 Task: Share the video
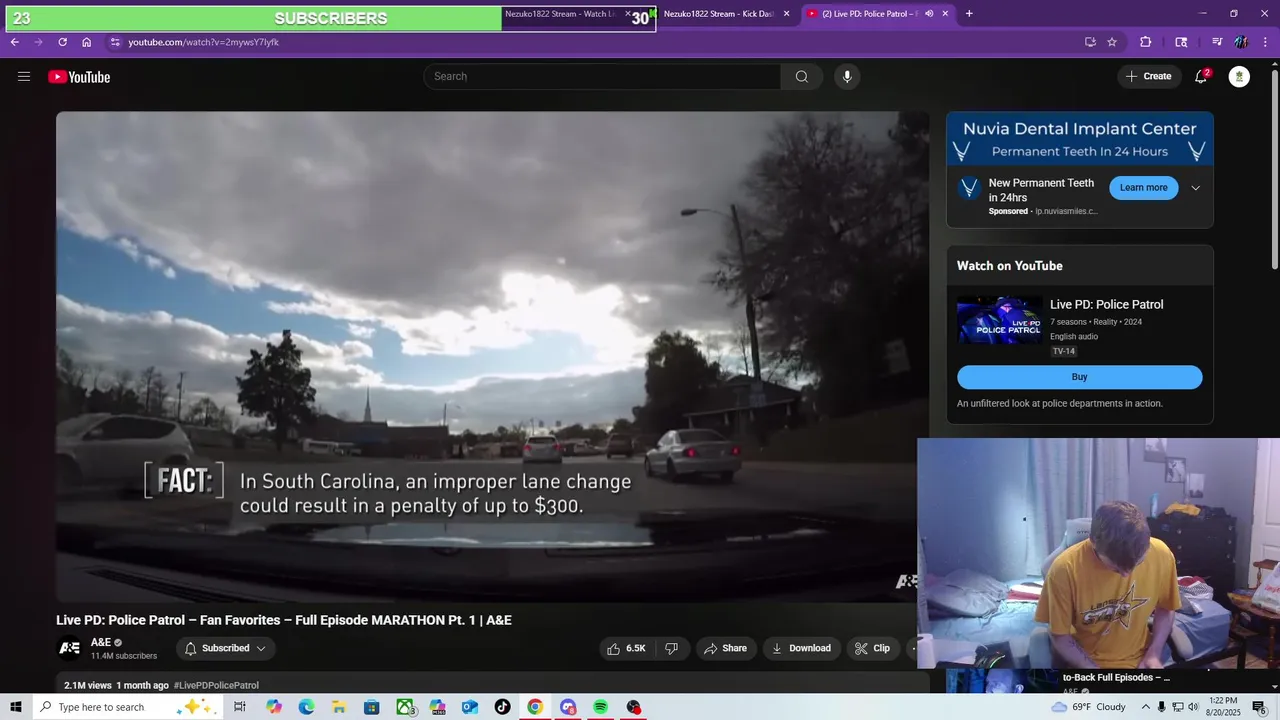click(726, 648)
